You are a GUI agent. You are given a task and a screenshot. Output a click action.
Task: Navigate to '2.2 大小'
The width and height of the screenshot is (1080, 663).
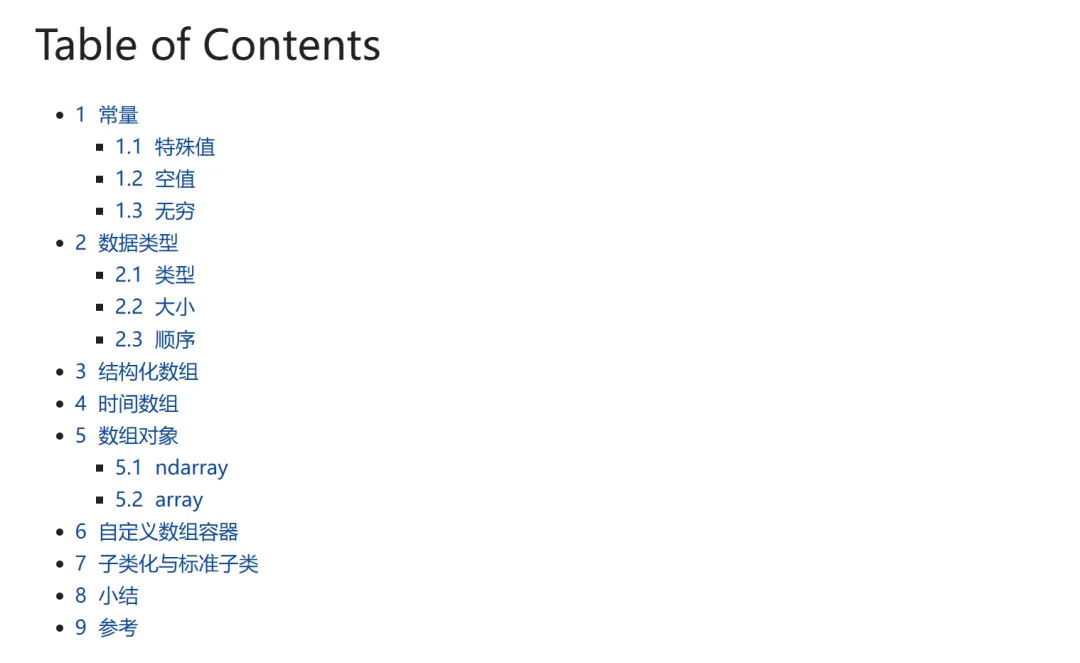click(x=155, y=307)
